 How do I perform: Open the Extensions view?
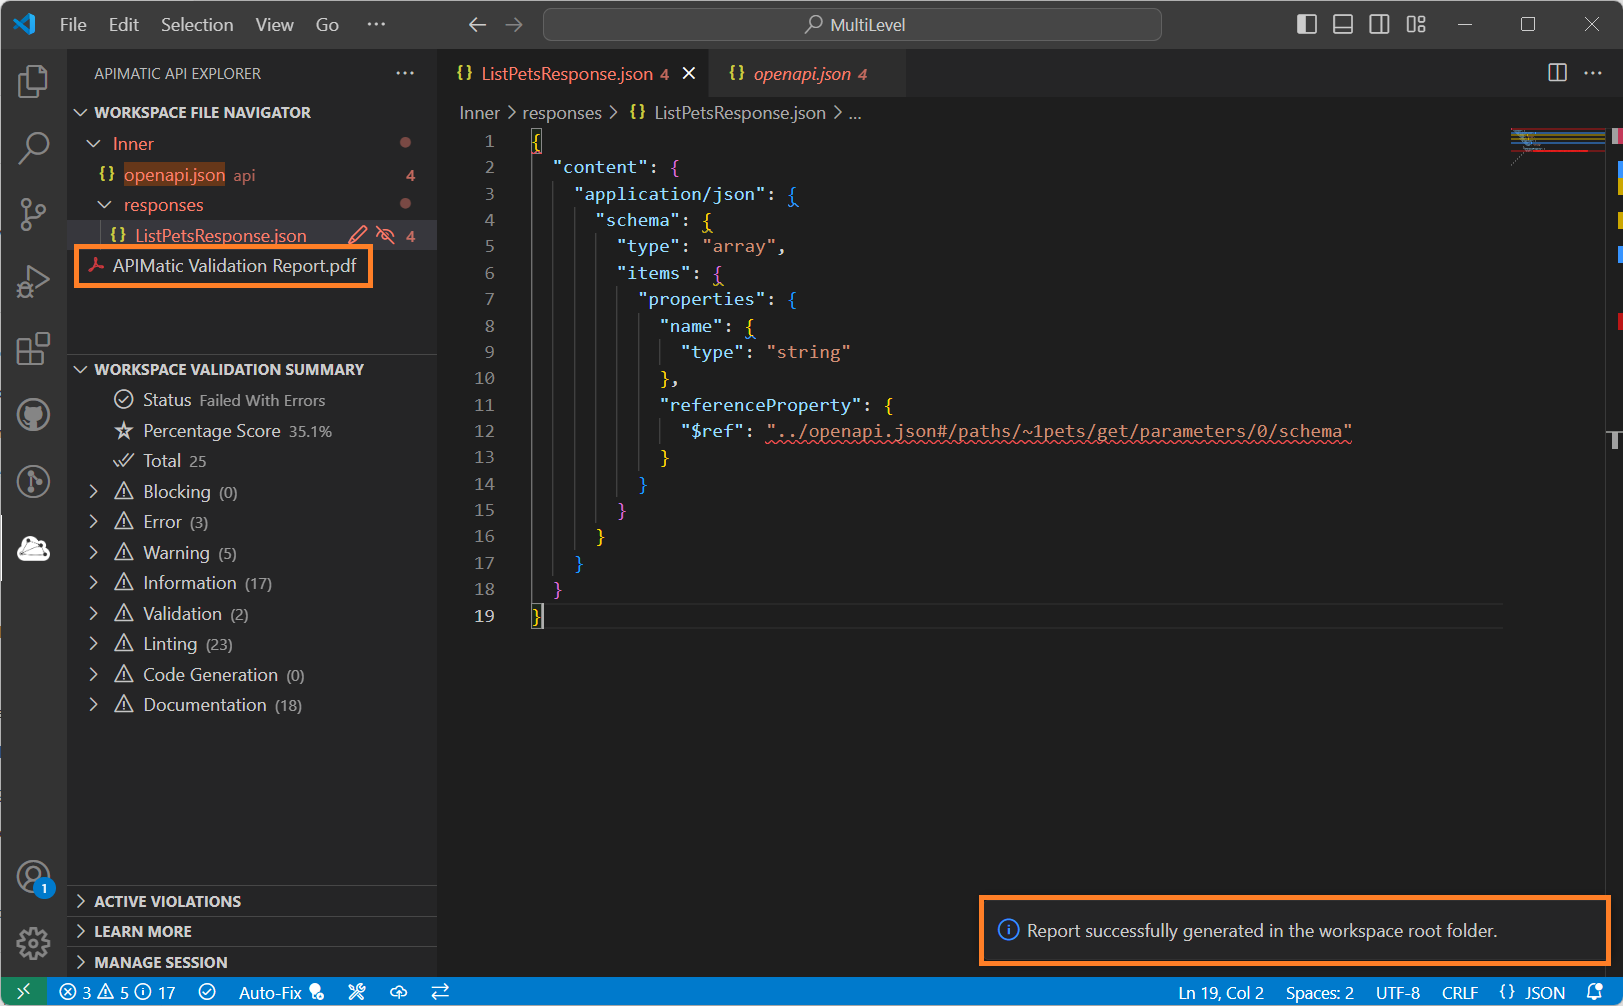click(33, 348)
